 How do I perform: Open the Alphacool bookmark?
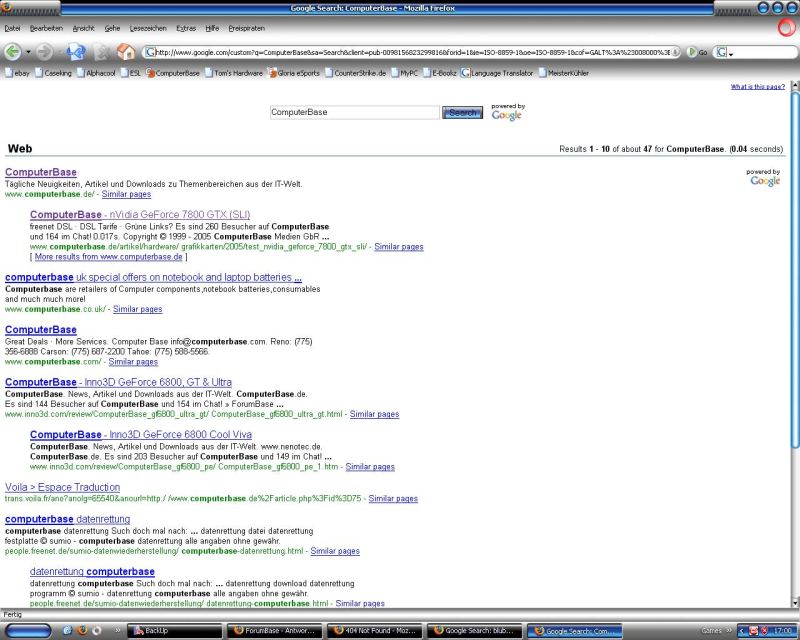coord(96,73)
